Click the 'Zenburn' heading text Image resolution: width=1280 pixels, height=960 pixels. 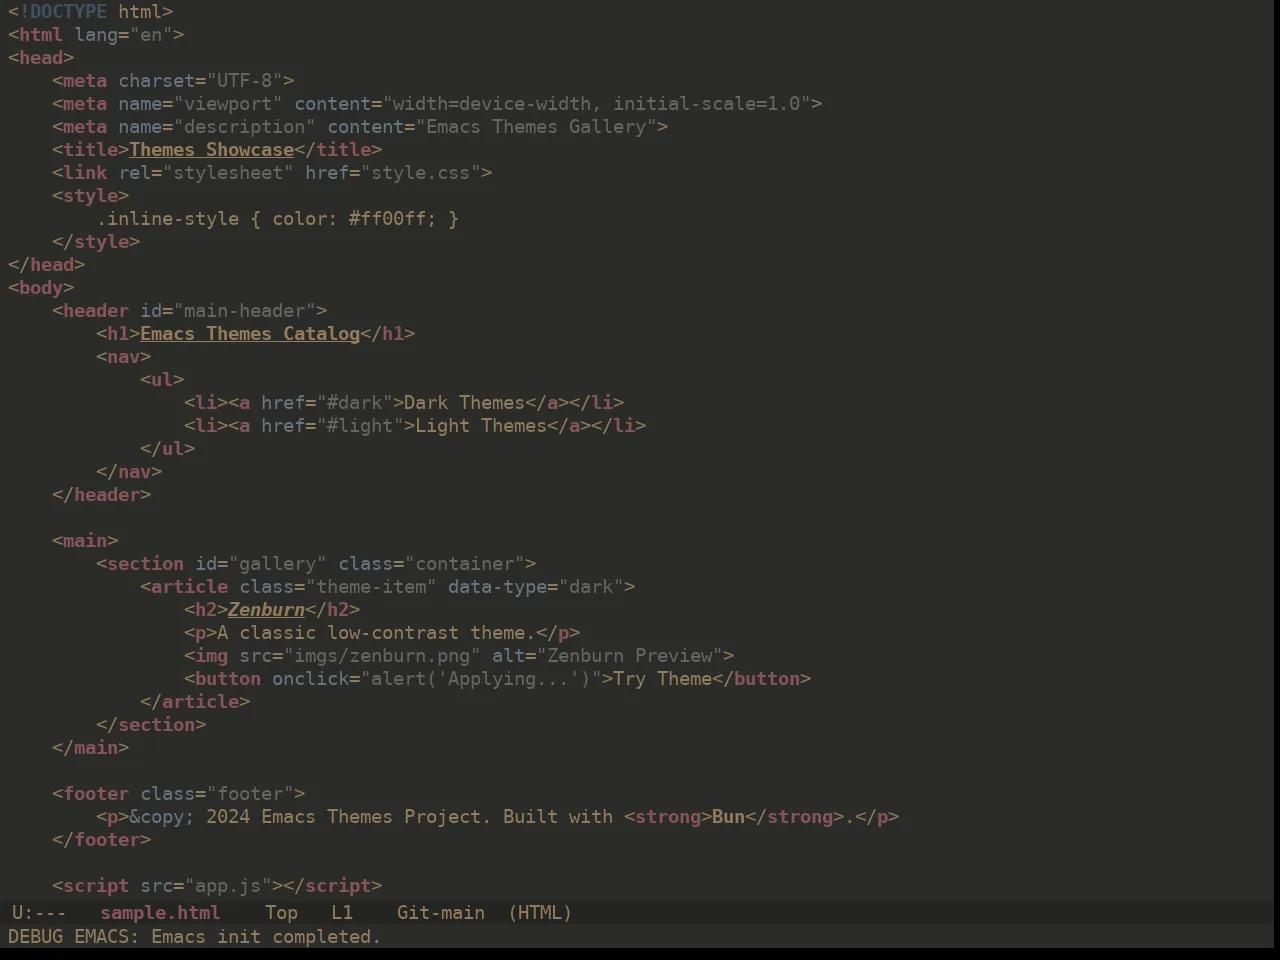[x=266, y=610]
